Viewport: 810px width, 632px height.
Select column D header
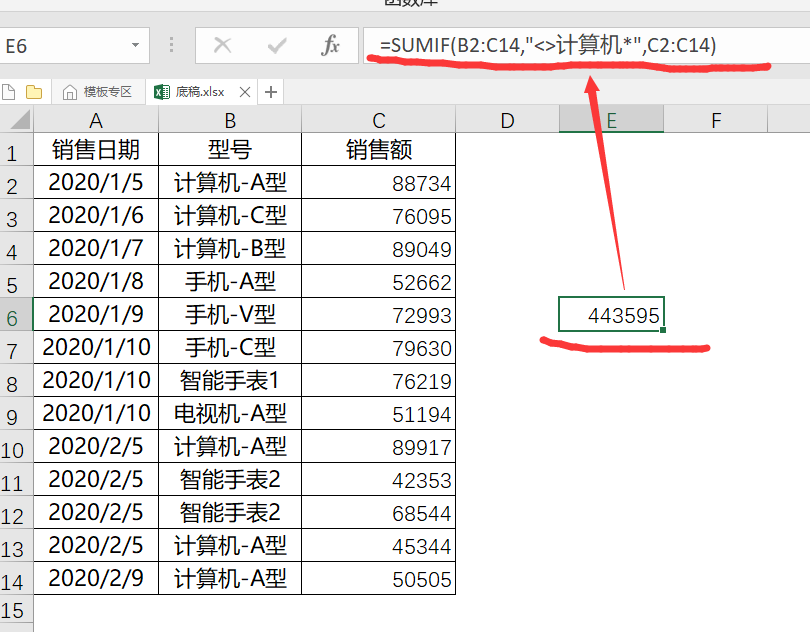click(507, 120)
